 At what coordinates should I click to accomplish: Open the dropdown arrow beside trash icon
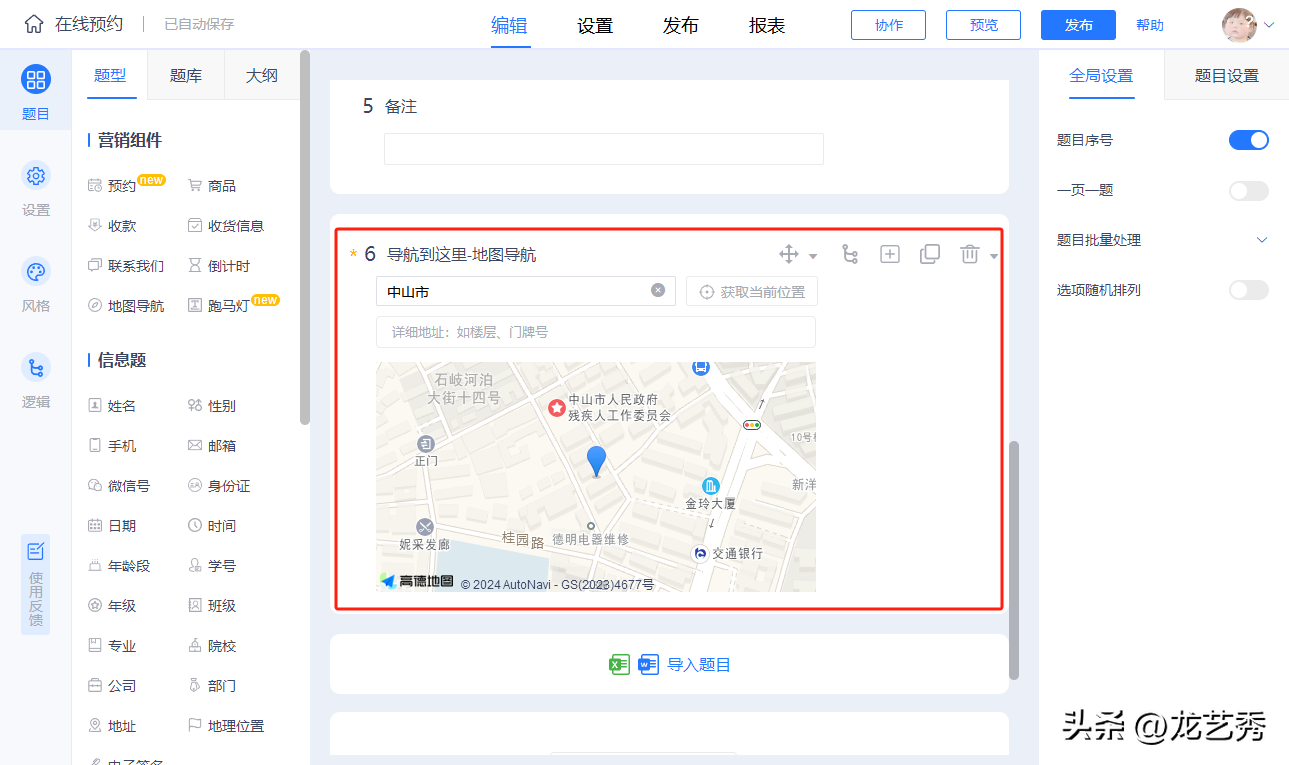pyautogui.click(x=994, y=256)
